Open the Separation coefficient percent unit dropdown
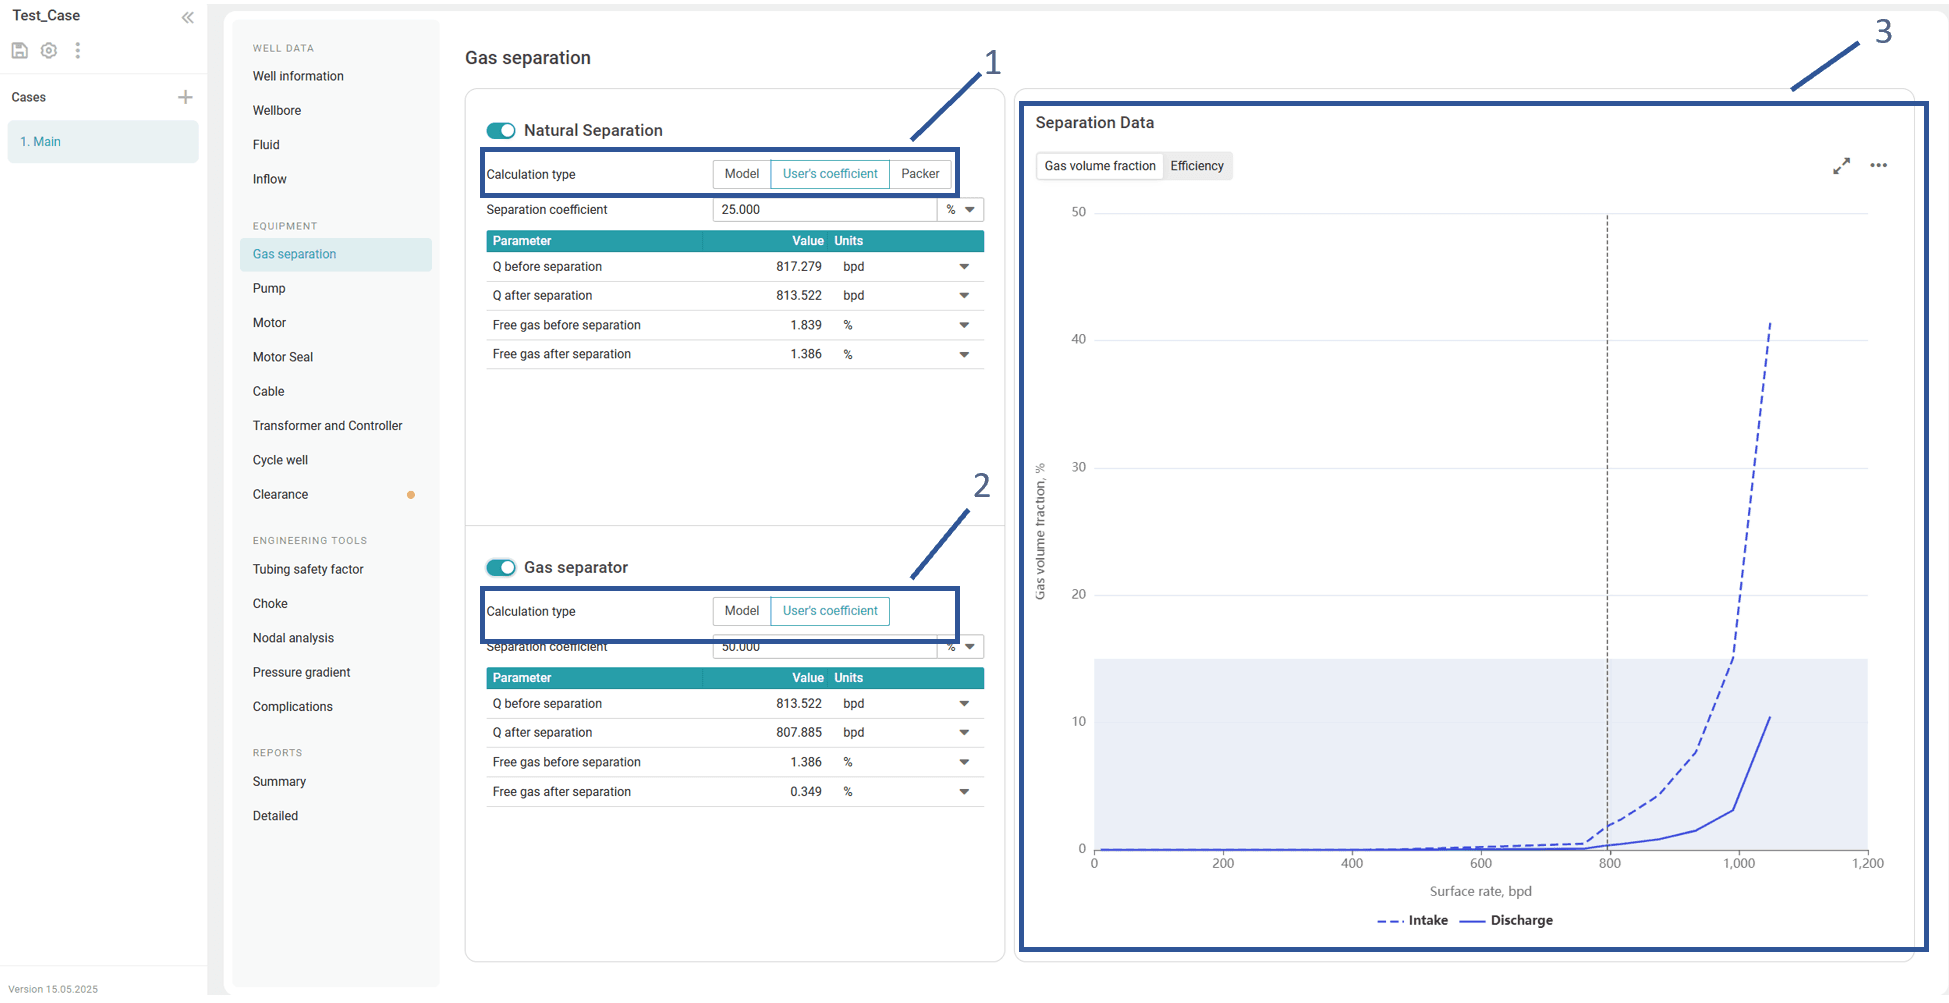This screenshot has width=1949, height=1003. click(x=960, y=210)
